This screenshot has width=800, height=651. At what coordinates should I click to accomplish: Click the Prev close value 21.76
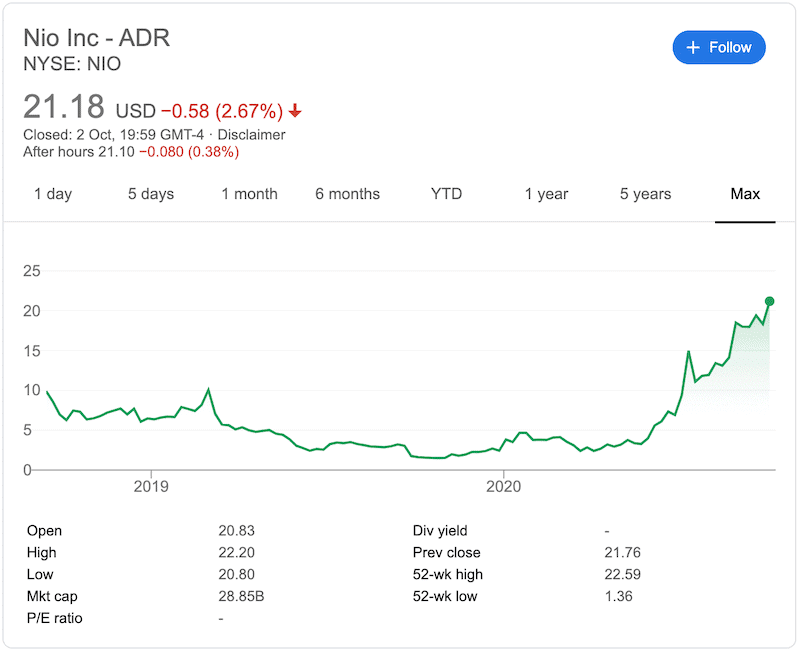coord(622,553)
